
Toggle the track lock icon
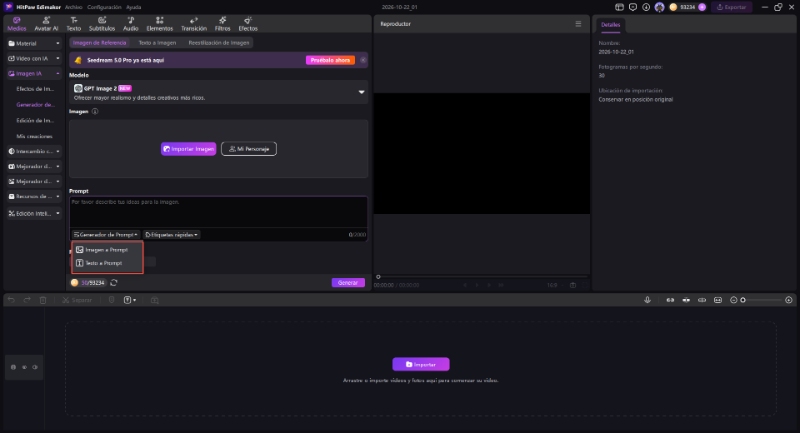13,367
